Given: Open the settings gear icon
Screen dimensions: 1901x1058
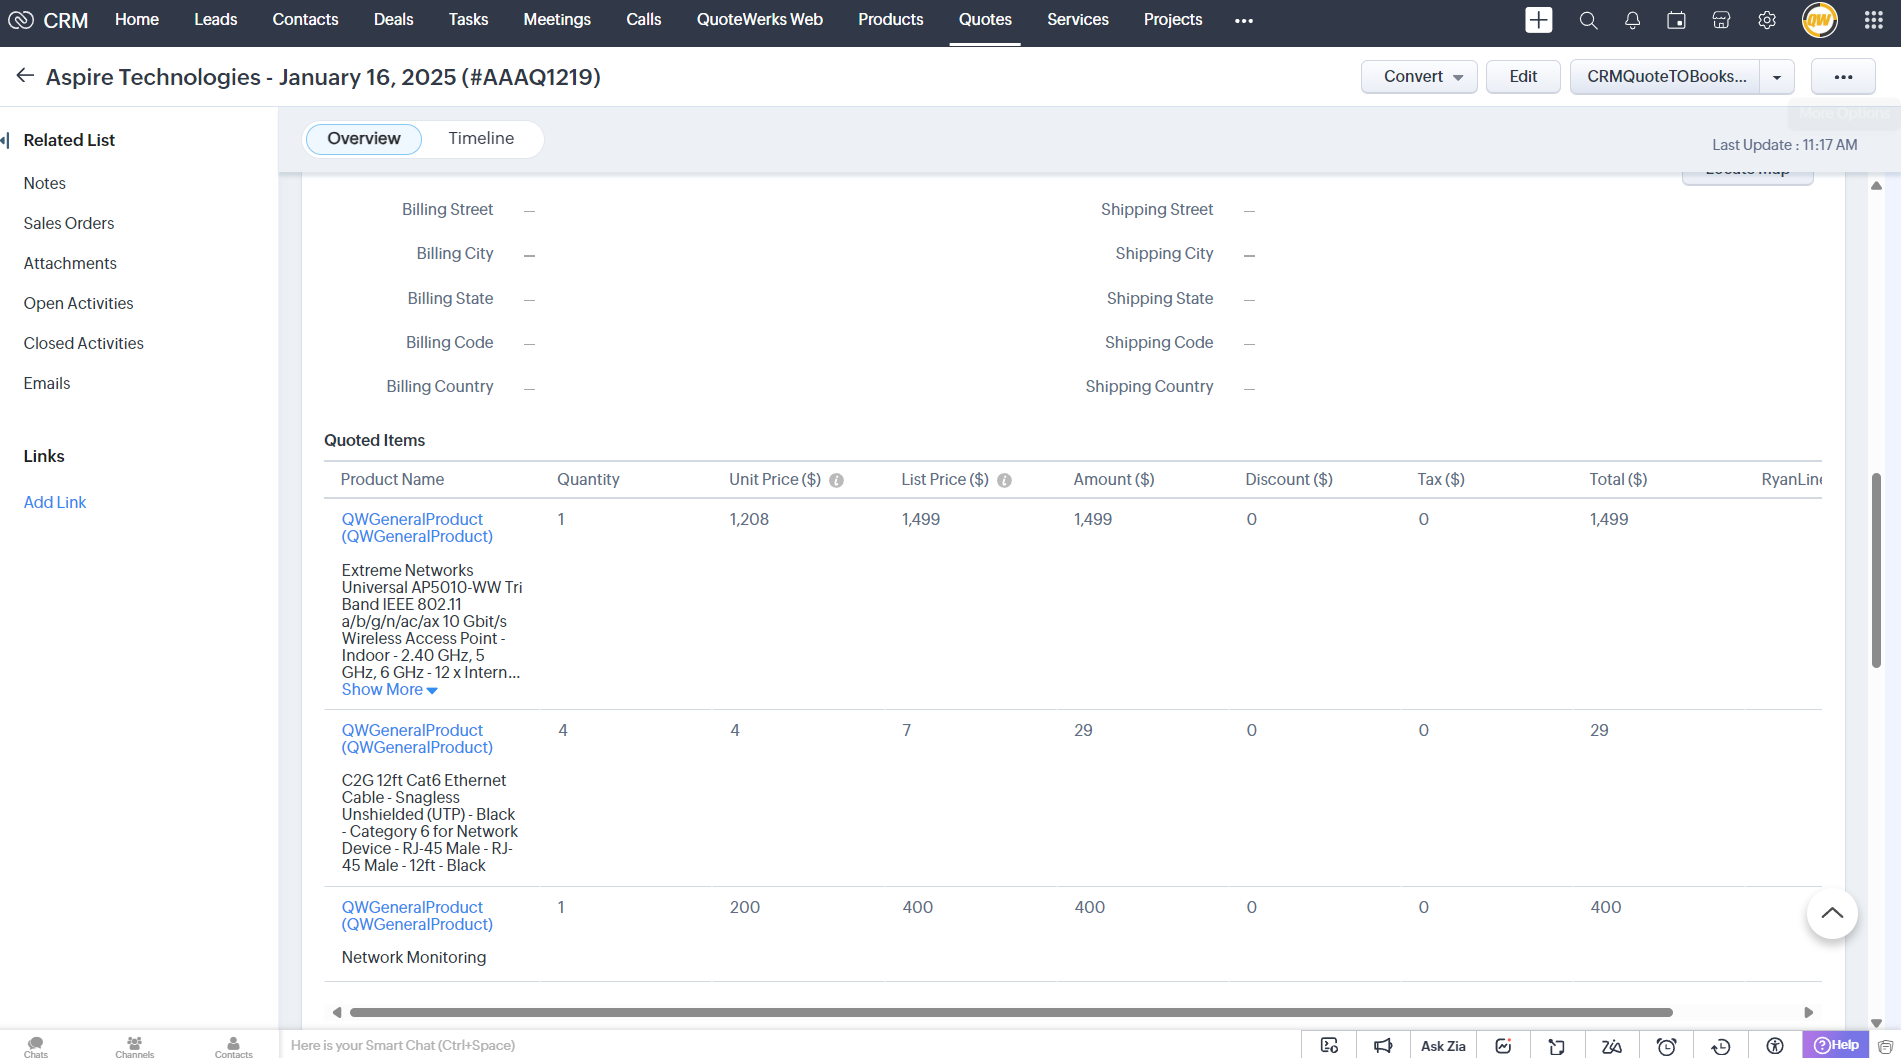Looking at the screenshot, I should [x=1767, y=20].
